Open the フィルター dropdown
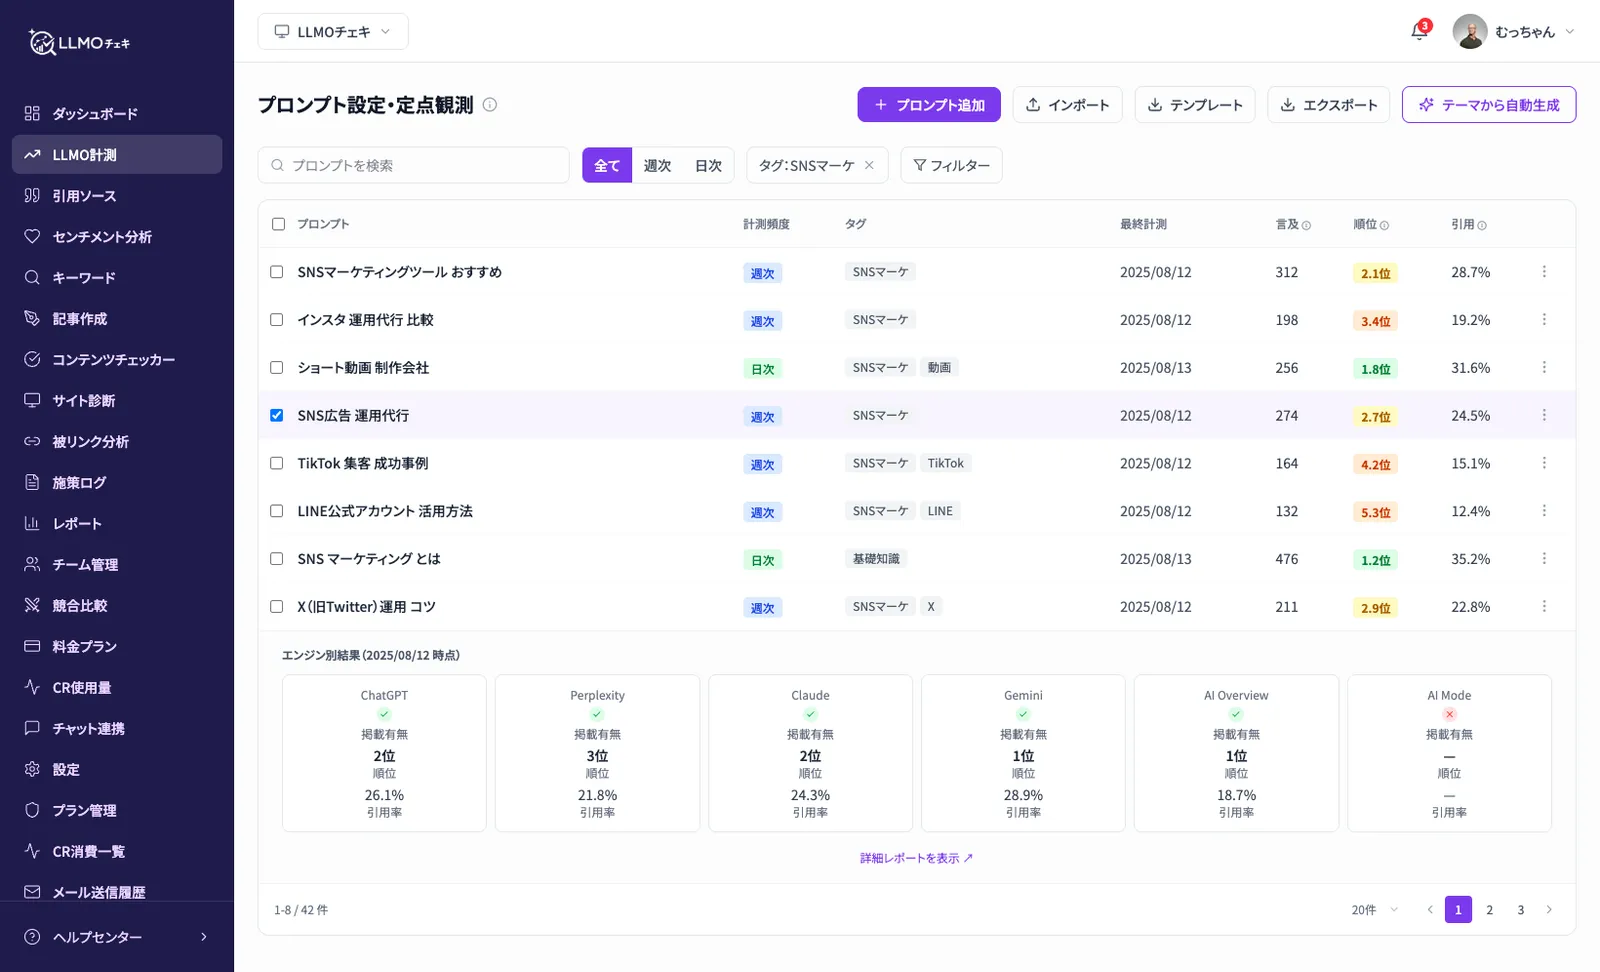 click(x=951, y=165)
